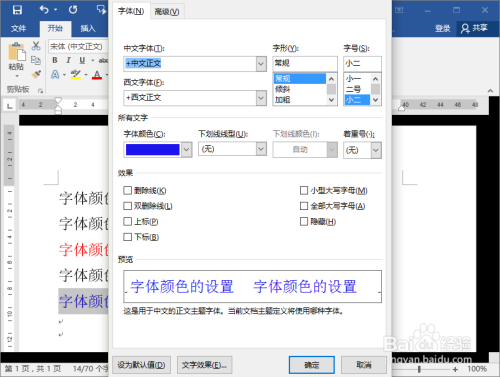Check the 删除线 strikethrough checkbox
The height and width of the screenshot is (377, 500).
coord(127,190)
